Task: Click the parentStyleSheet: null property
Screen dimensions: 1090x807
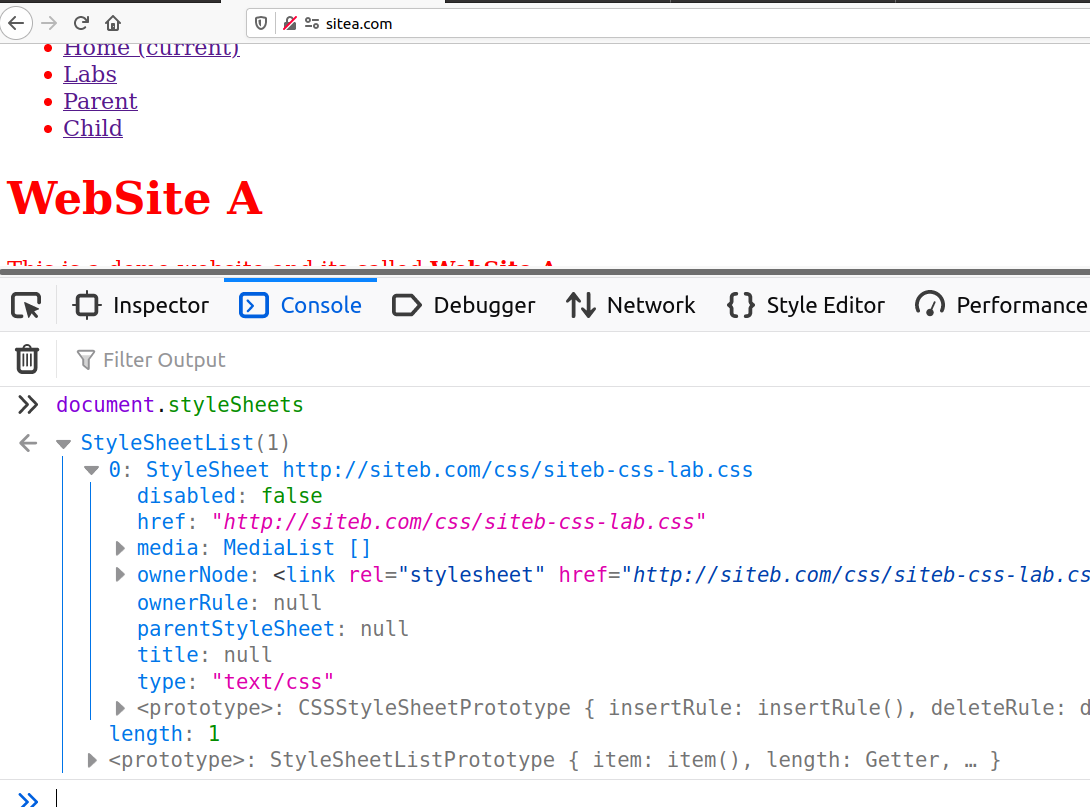Action: (x=272, y=628)
